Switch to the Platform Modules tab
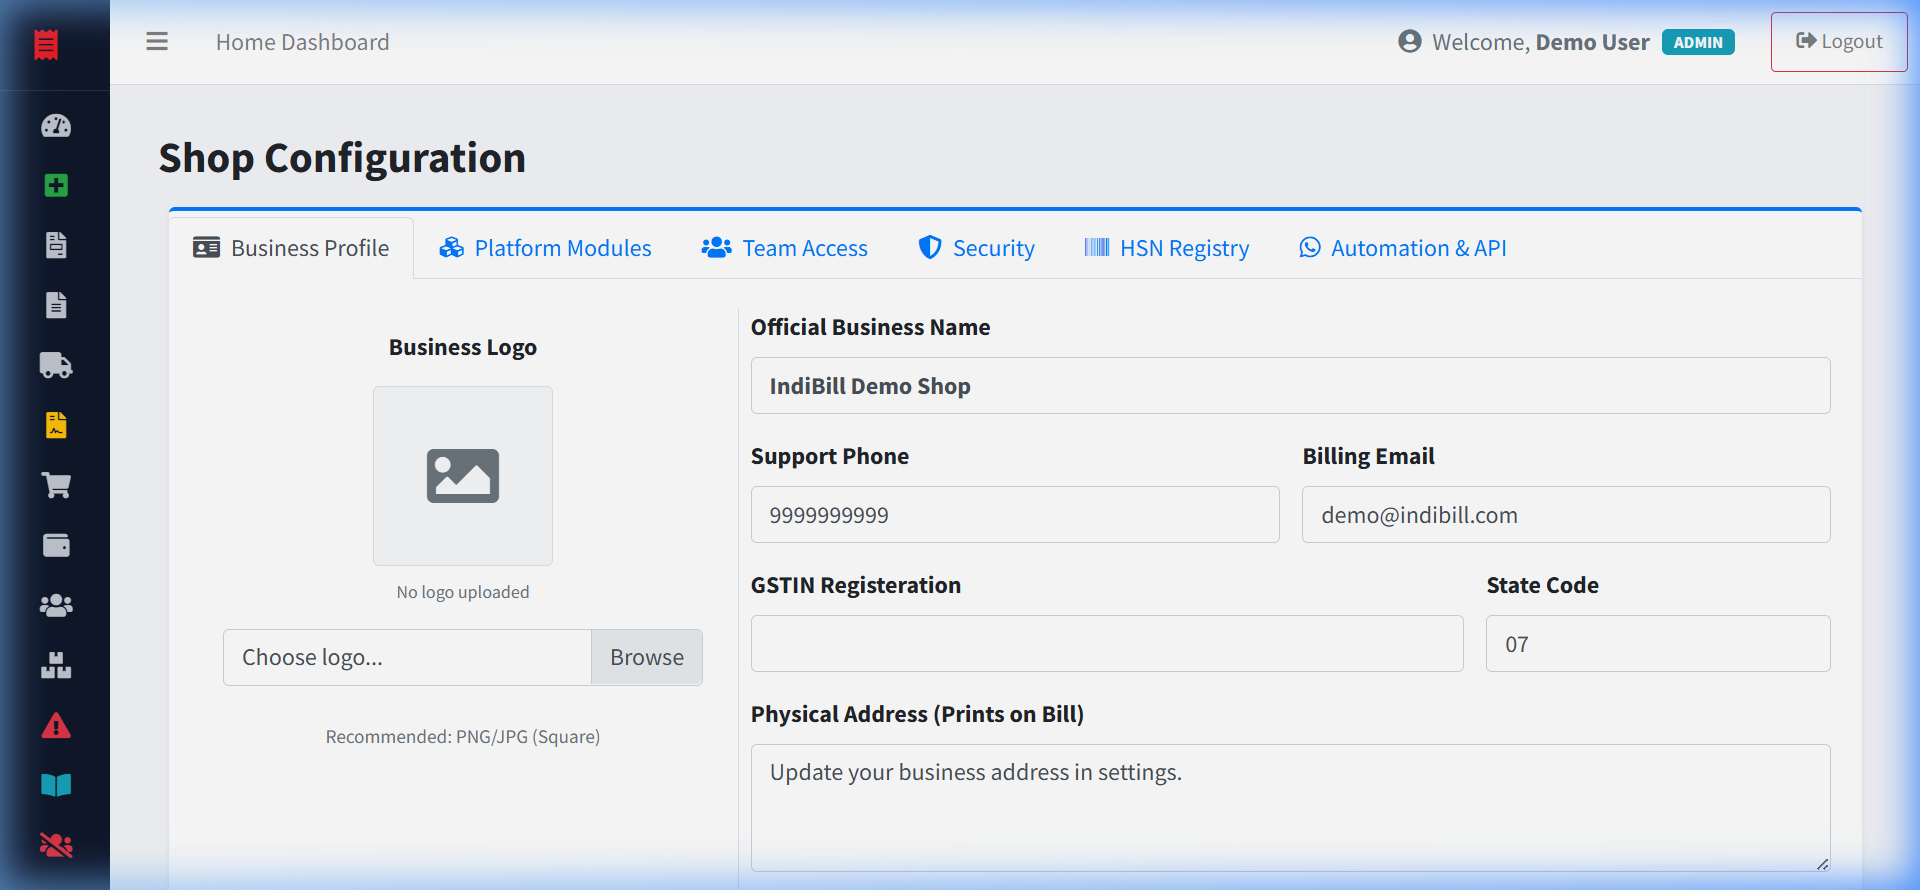Viewport: 1920px width, 890px height. (x=545, y=248)
